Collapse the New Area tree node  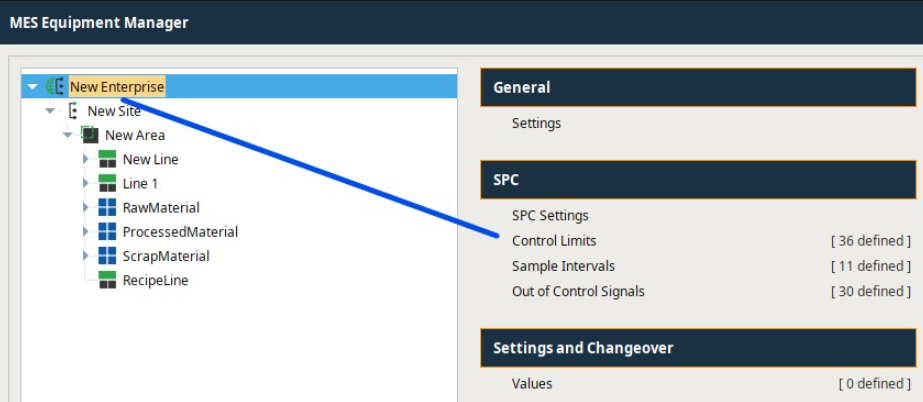(68, 135)
